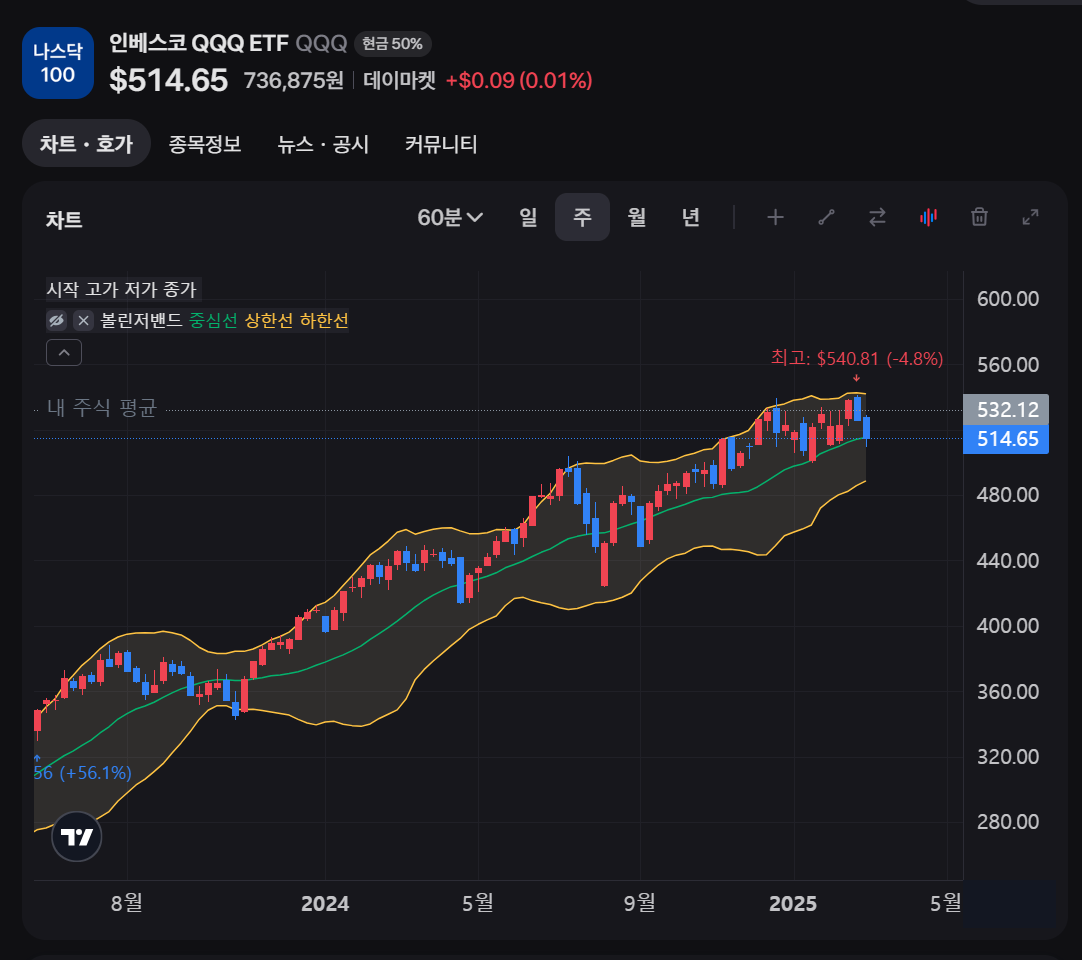Click the 상한선 legend label
This screenshot has height=960, width=1082.
tap(269, 320)
